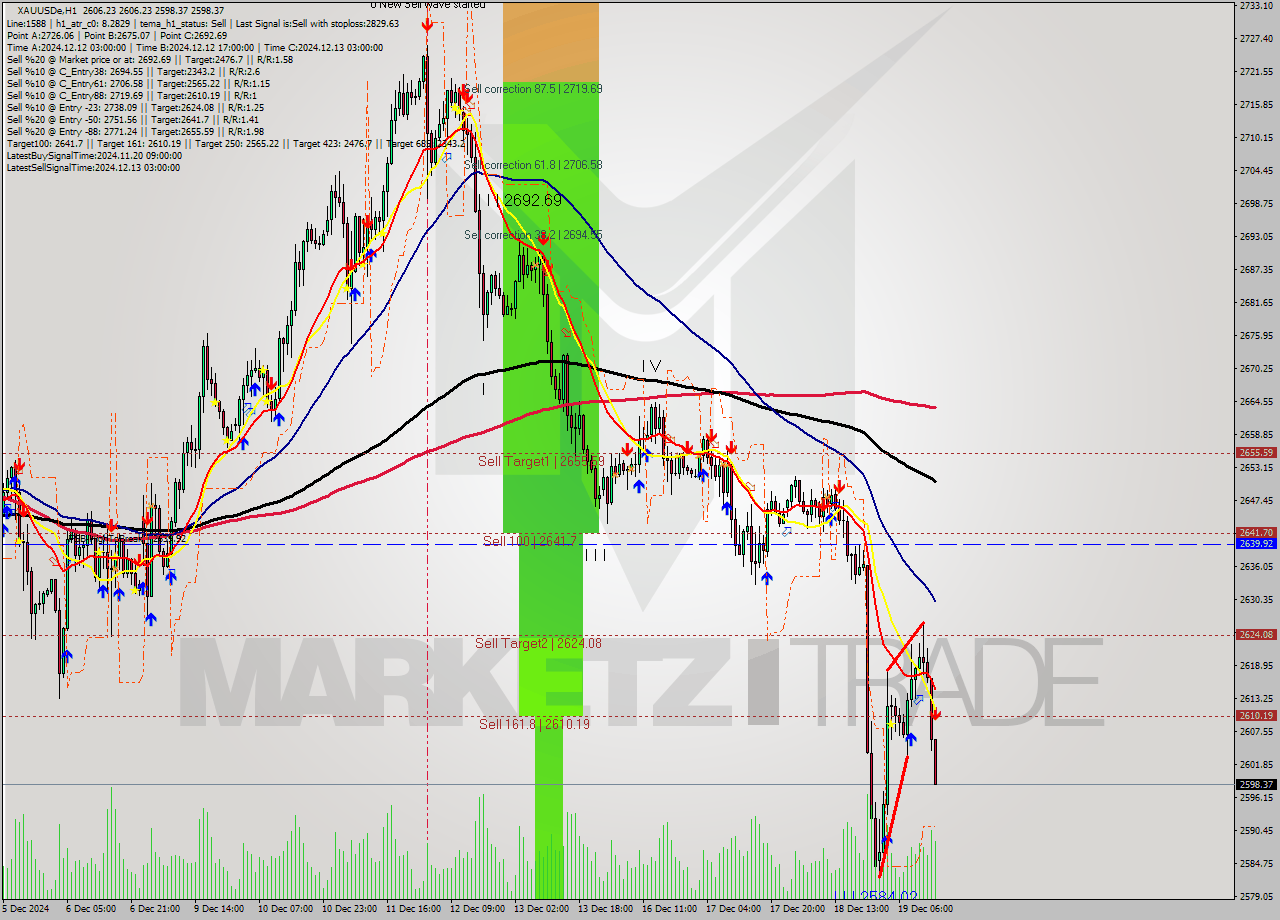Click price axis value 2727.40

(x=1255, y=39)
